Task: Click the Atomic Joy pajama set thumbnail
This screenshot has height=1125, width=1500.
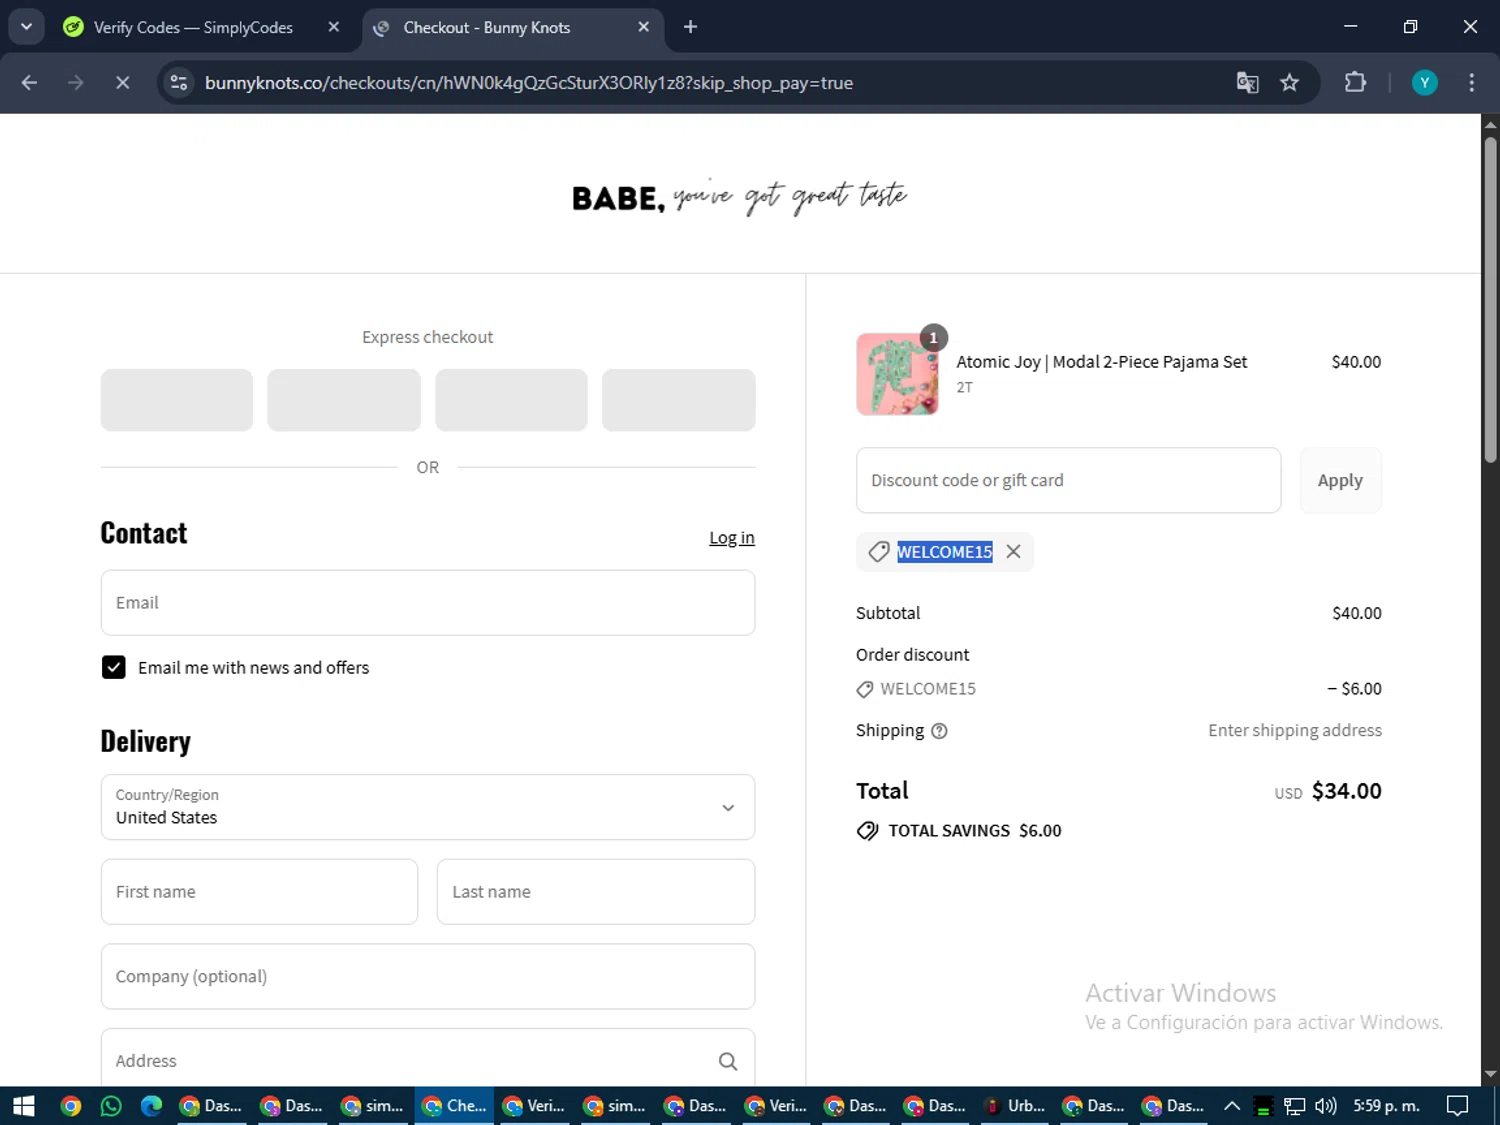Action: click(x=897, y=374)
